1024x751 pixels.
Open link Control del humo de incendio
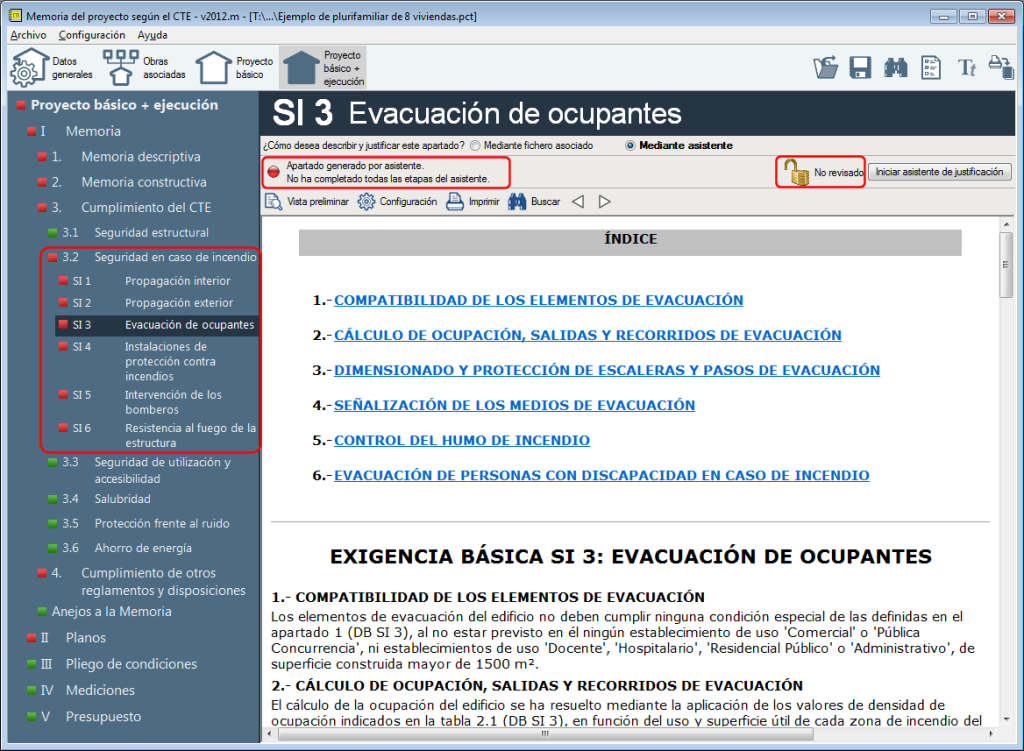coord(462,441)
